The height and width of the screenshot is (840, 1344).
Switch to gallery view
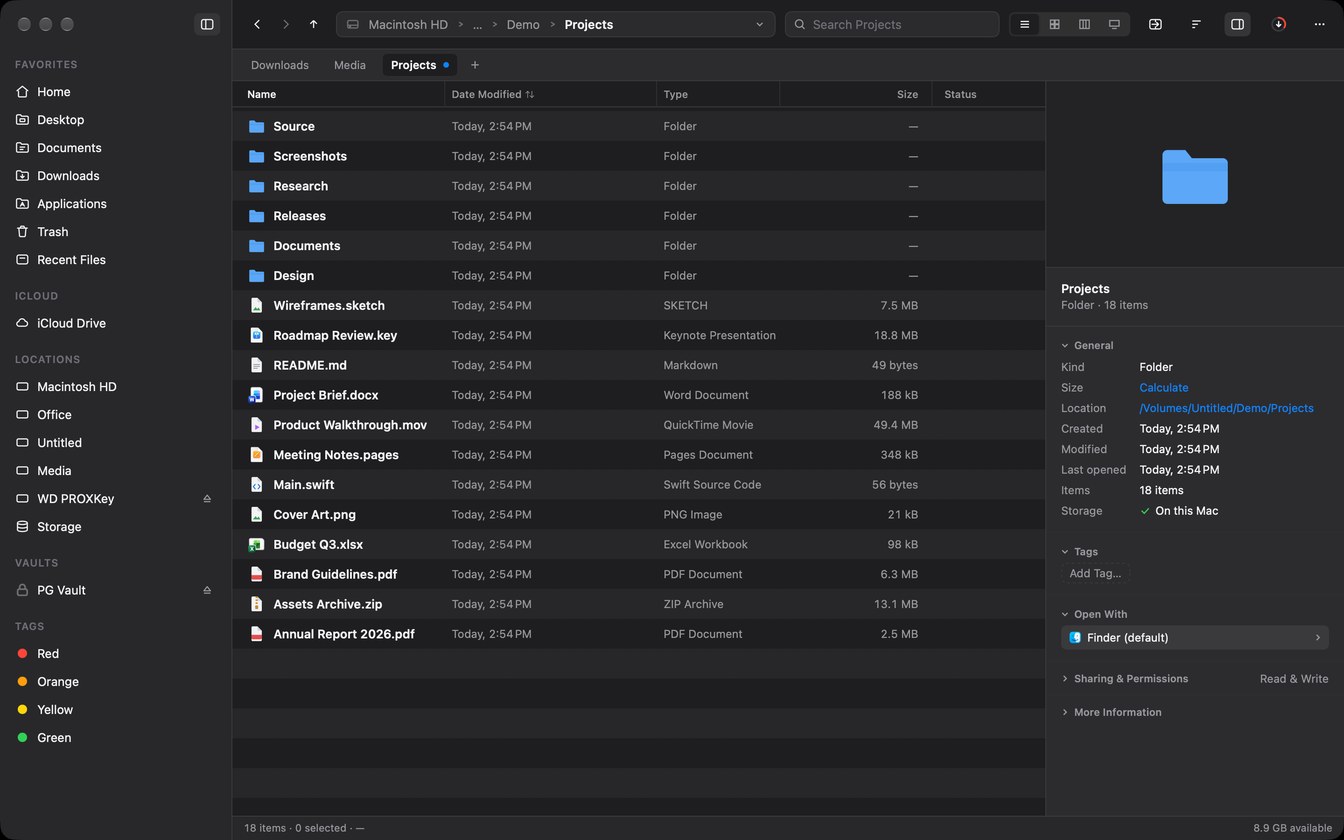pos(1114,24)
